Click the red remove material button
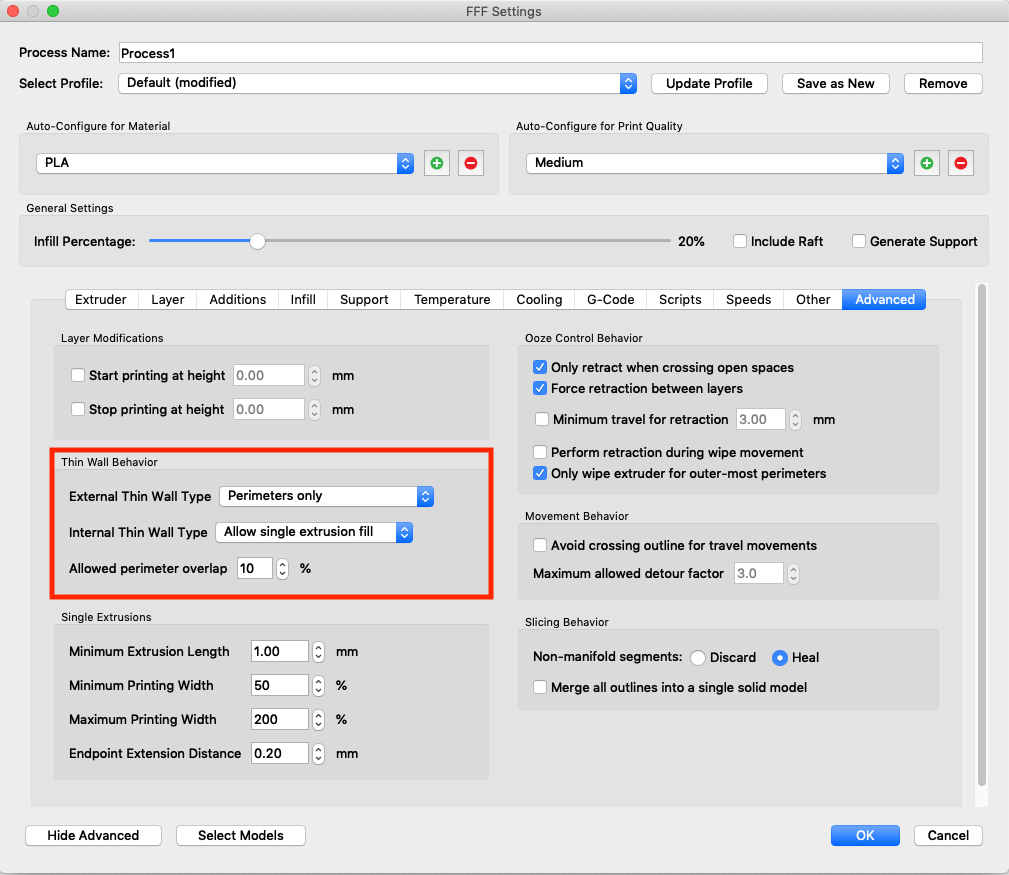This screenshot has width=1009, height=875. coord(470,163)
